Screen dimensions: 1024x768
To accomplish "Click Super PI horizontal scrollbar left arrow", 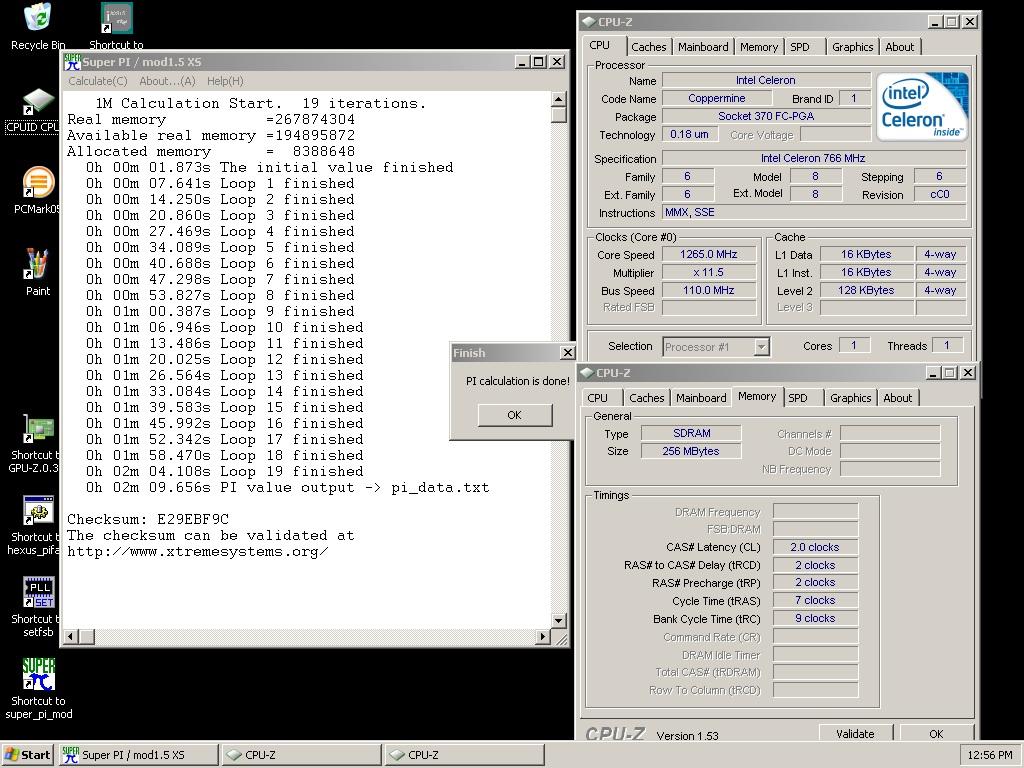I will point(71,635).
